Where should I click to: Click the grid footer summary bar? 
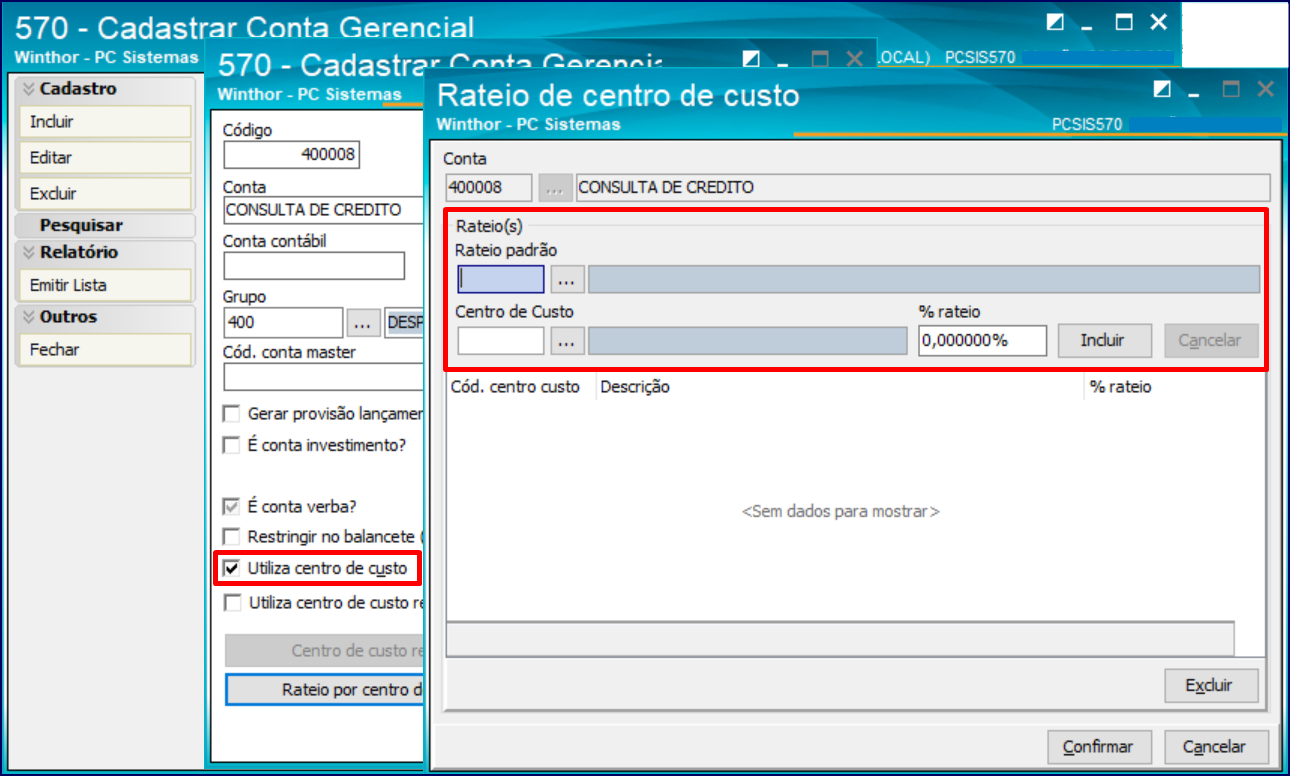(840, 637)
